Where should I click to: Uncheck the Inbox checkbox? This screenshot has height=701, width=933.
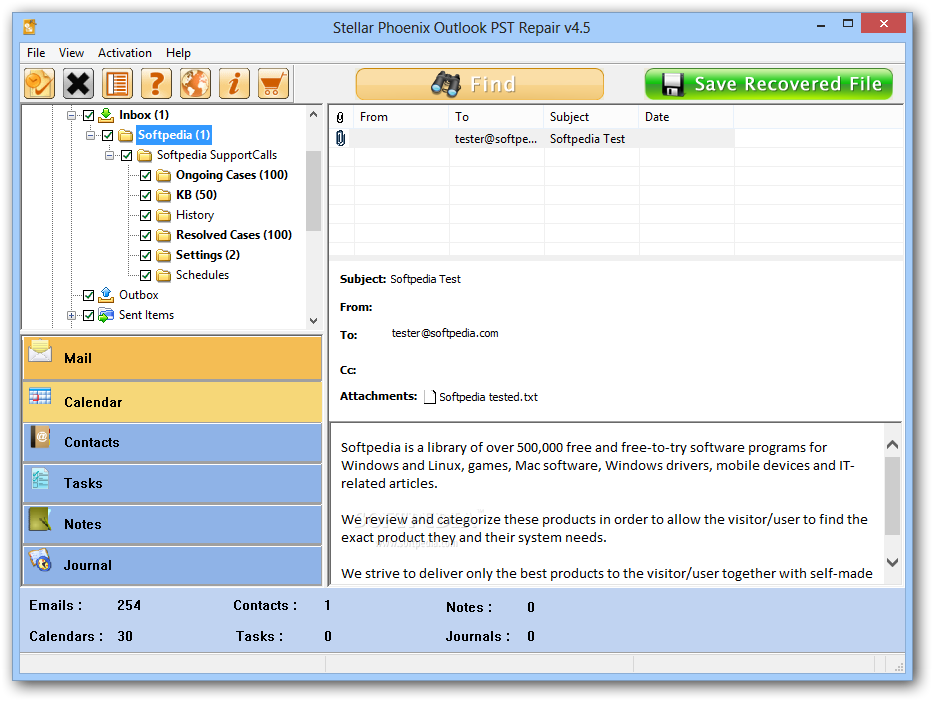(x=89, y=115)
